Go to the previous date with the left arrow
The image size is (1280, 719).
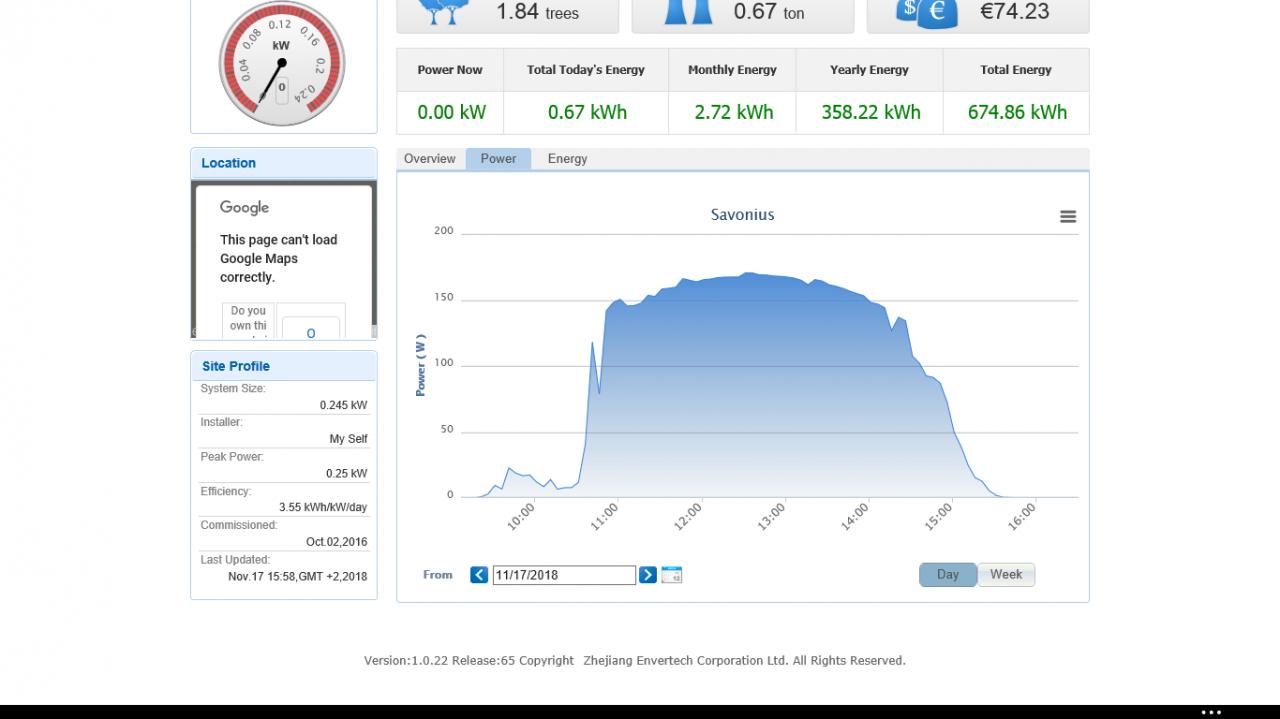[479, 575]
